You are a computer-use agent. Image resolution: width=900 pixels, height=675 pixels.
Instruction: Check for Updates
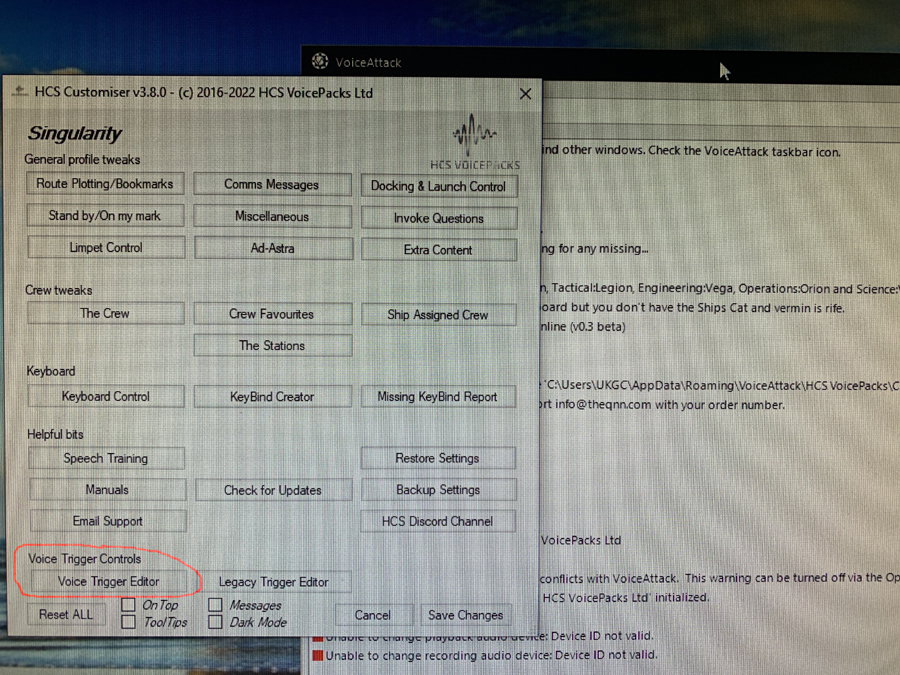coord(273,491)
